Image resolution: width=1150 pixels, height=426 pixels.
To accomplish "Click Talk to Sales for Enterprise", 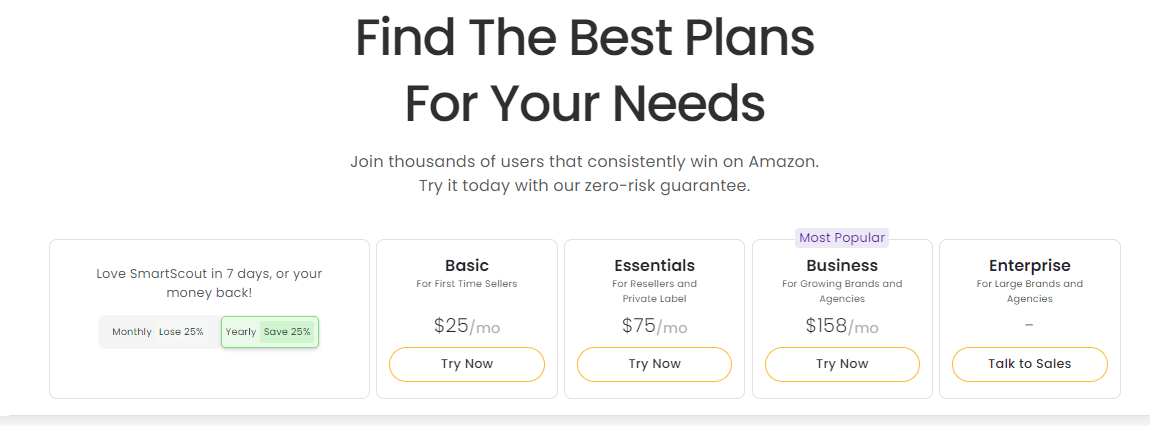I will pyautogui.click(x=1030, y=364).
